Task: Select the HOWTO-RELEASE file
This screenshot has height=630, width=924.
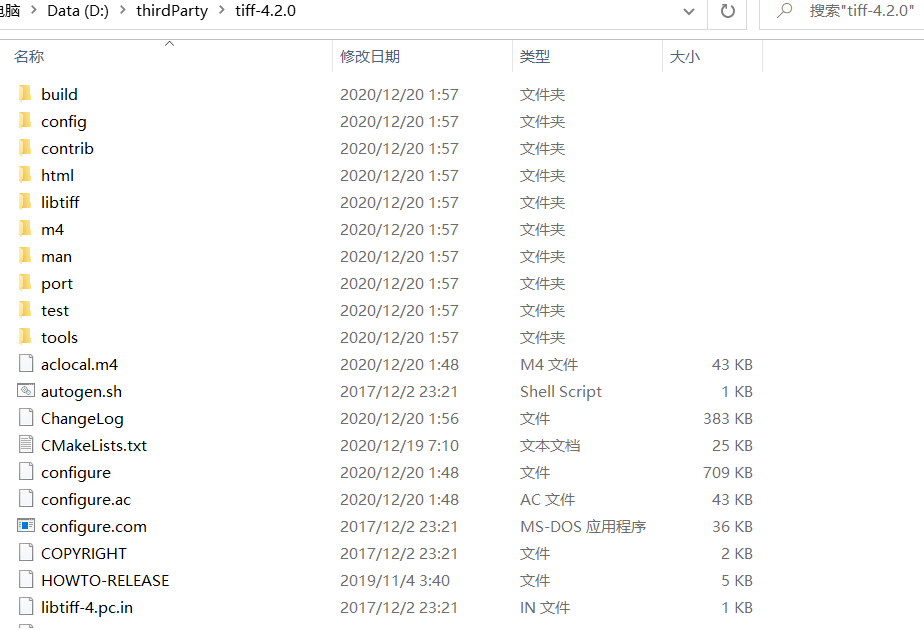Action: click(104, 580)
